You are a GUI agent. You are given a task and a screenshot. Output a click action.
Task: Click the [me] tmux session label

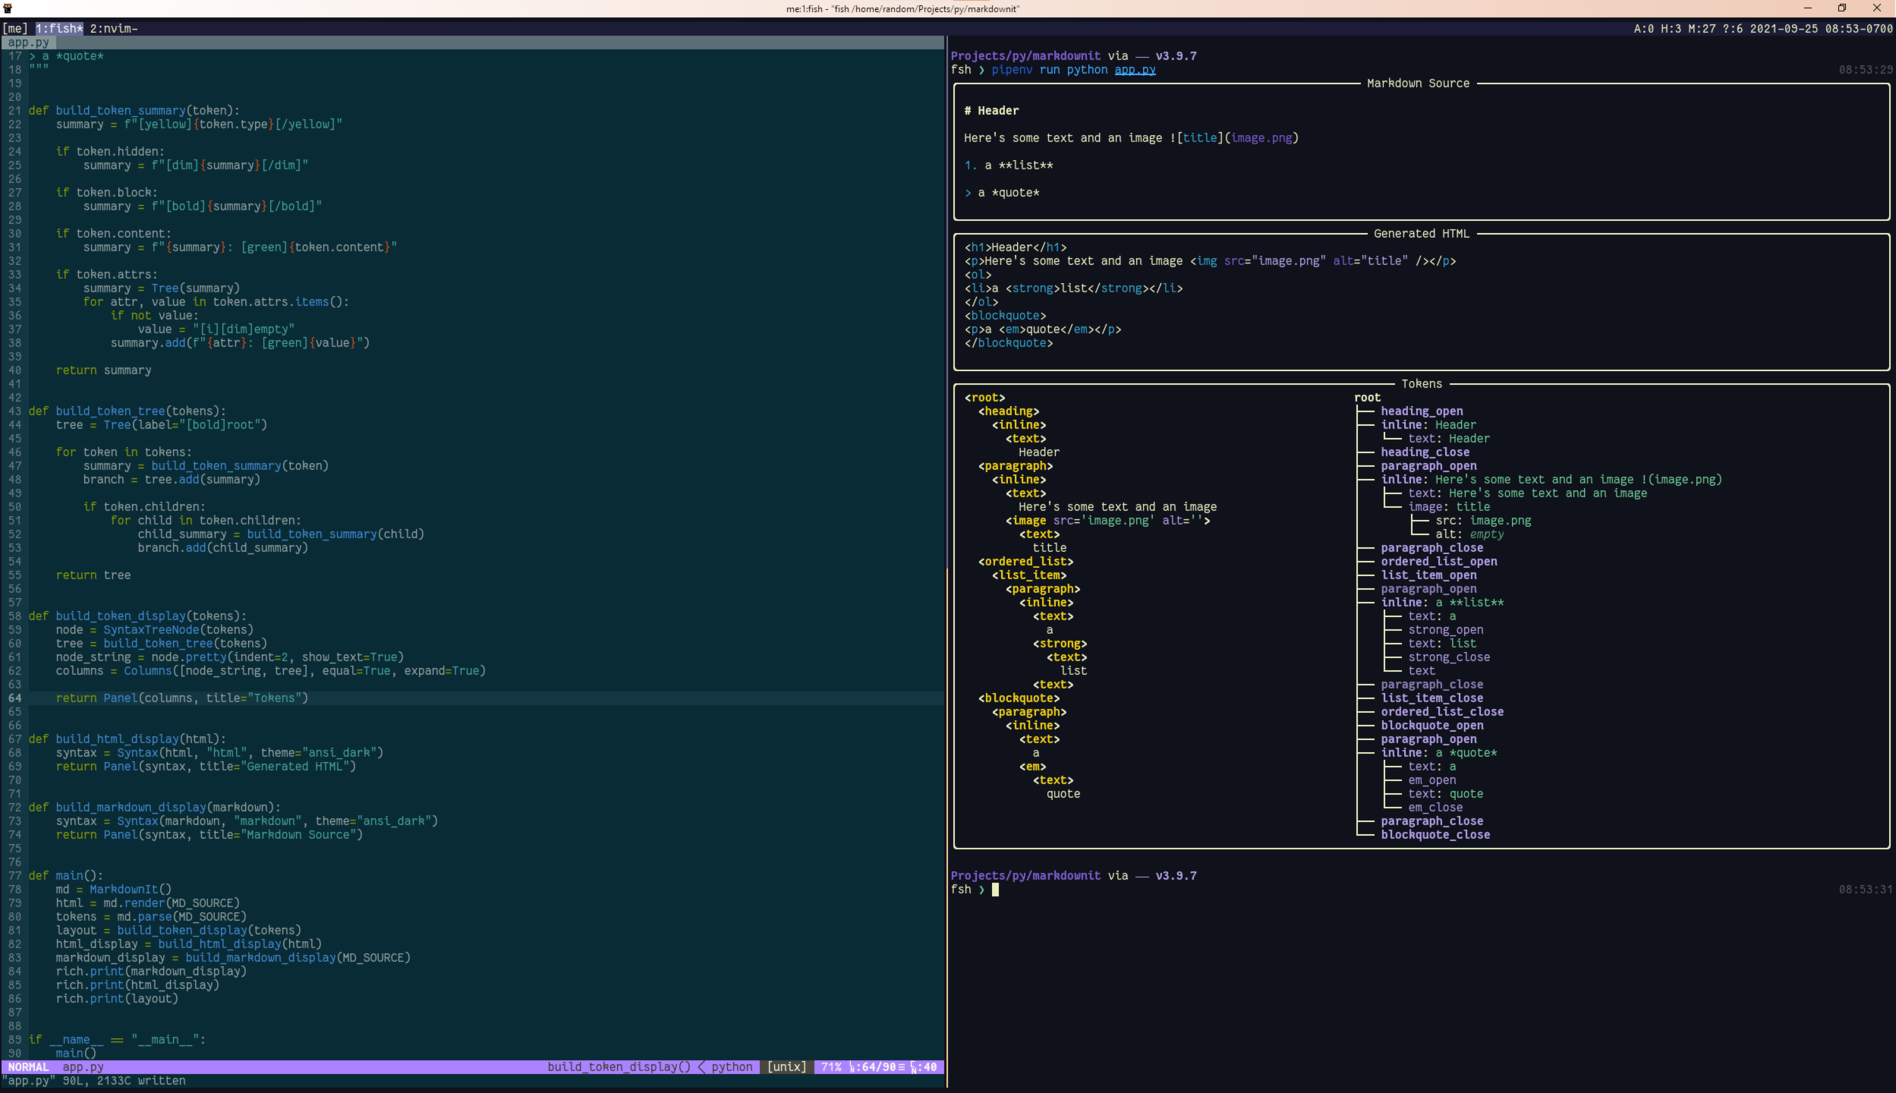click(15, 28)
